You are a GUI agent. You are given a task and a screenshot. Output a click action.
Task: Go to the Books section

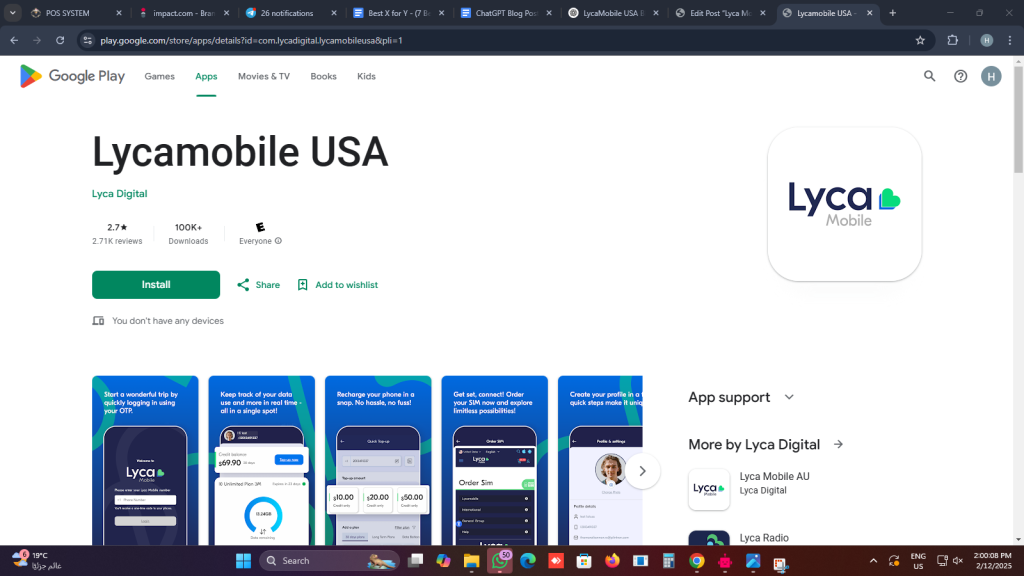coord(323,76)
